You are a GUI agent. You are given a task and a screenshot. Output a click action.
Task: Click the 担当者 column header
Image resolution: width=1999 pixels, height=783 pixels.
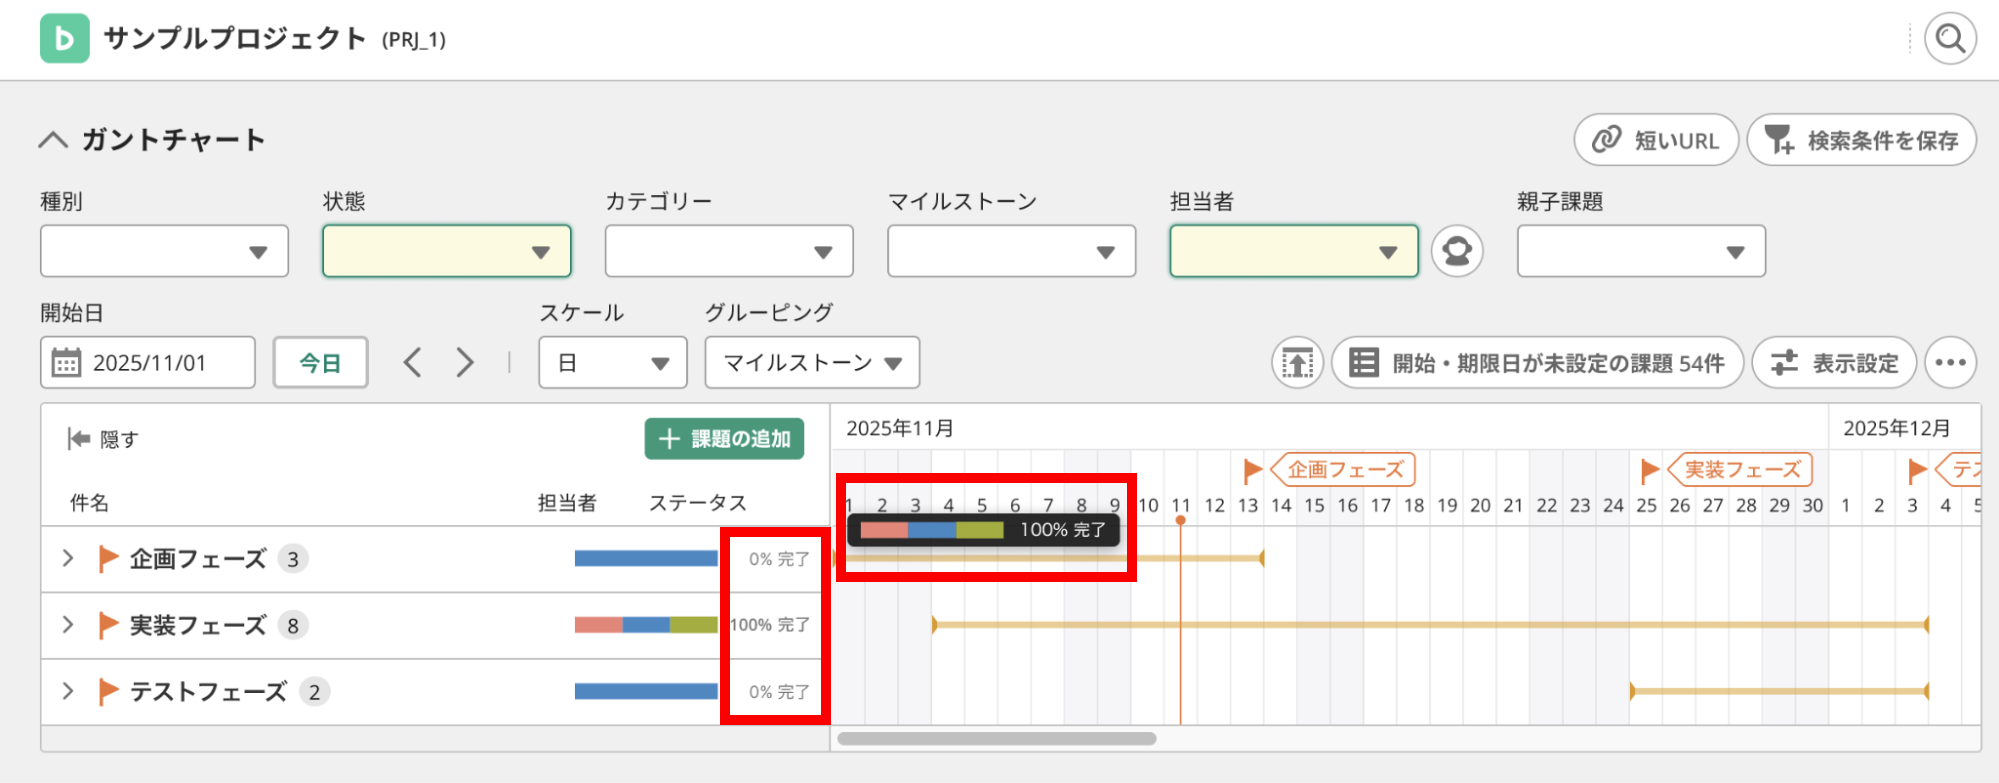567,503
